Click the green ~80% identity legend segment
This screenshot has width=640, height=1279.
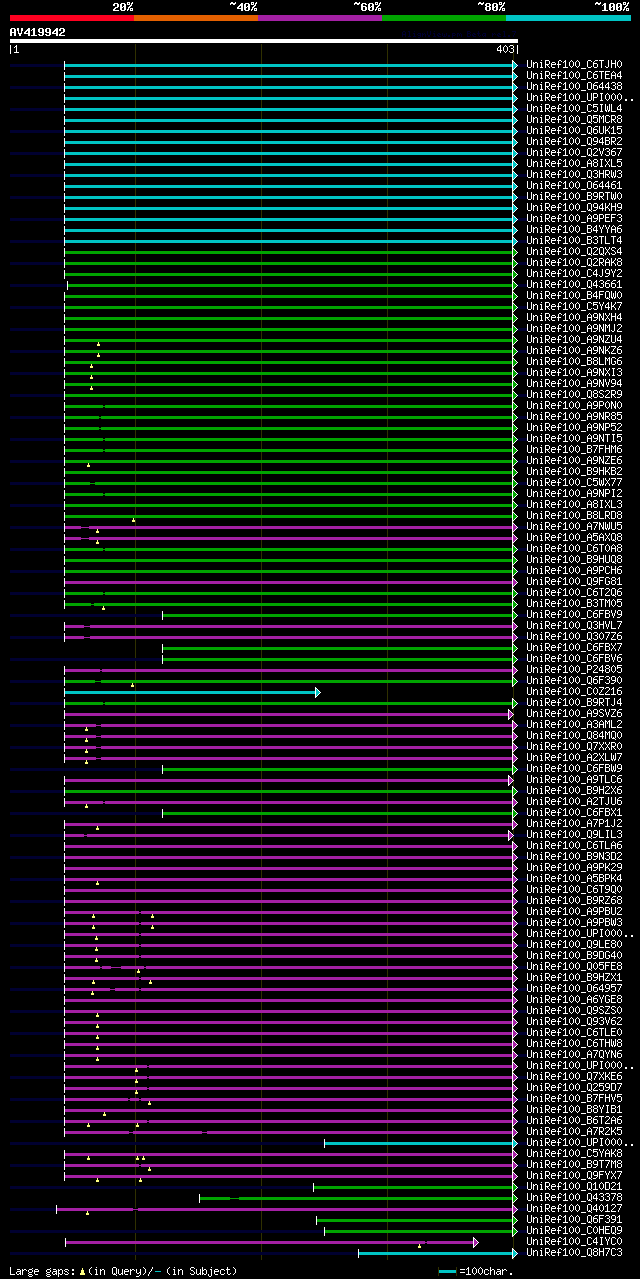444,17
